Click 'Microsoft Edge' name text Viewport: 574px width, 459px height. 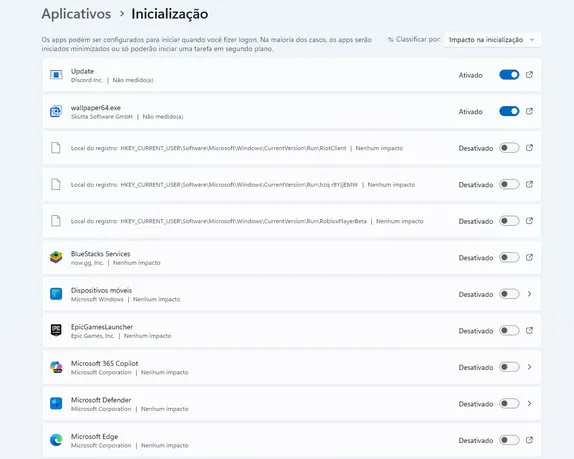point(94,437)
